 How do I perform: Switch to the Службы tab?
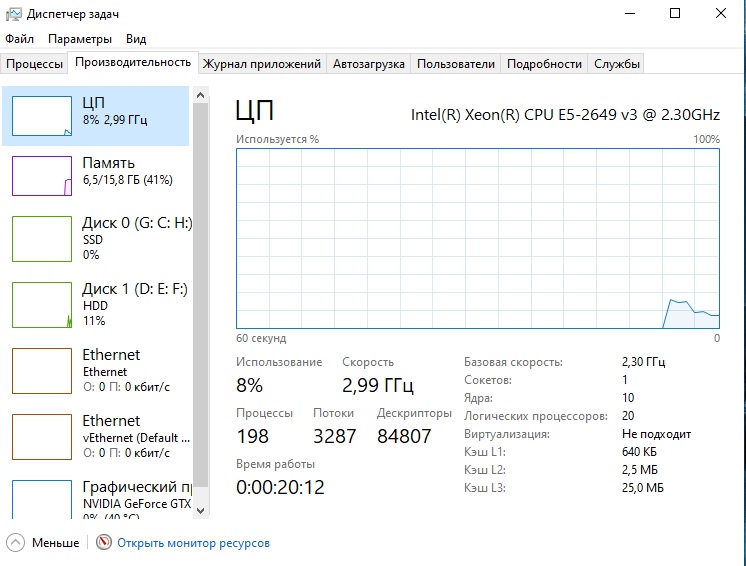point(617,64)
